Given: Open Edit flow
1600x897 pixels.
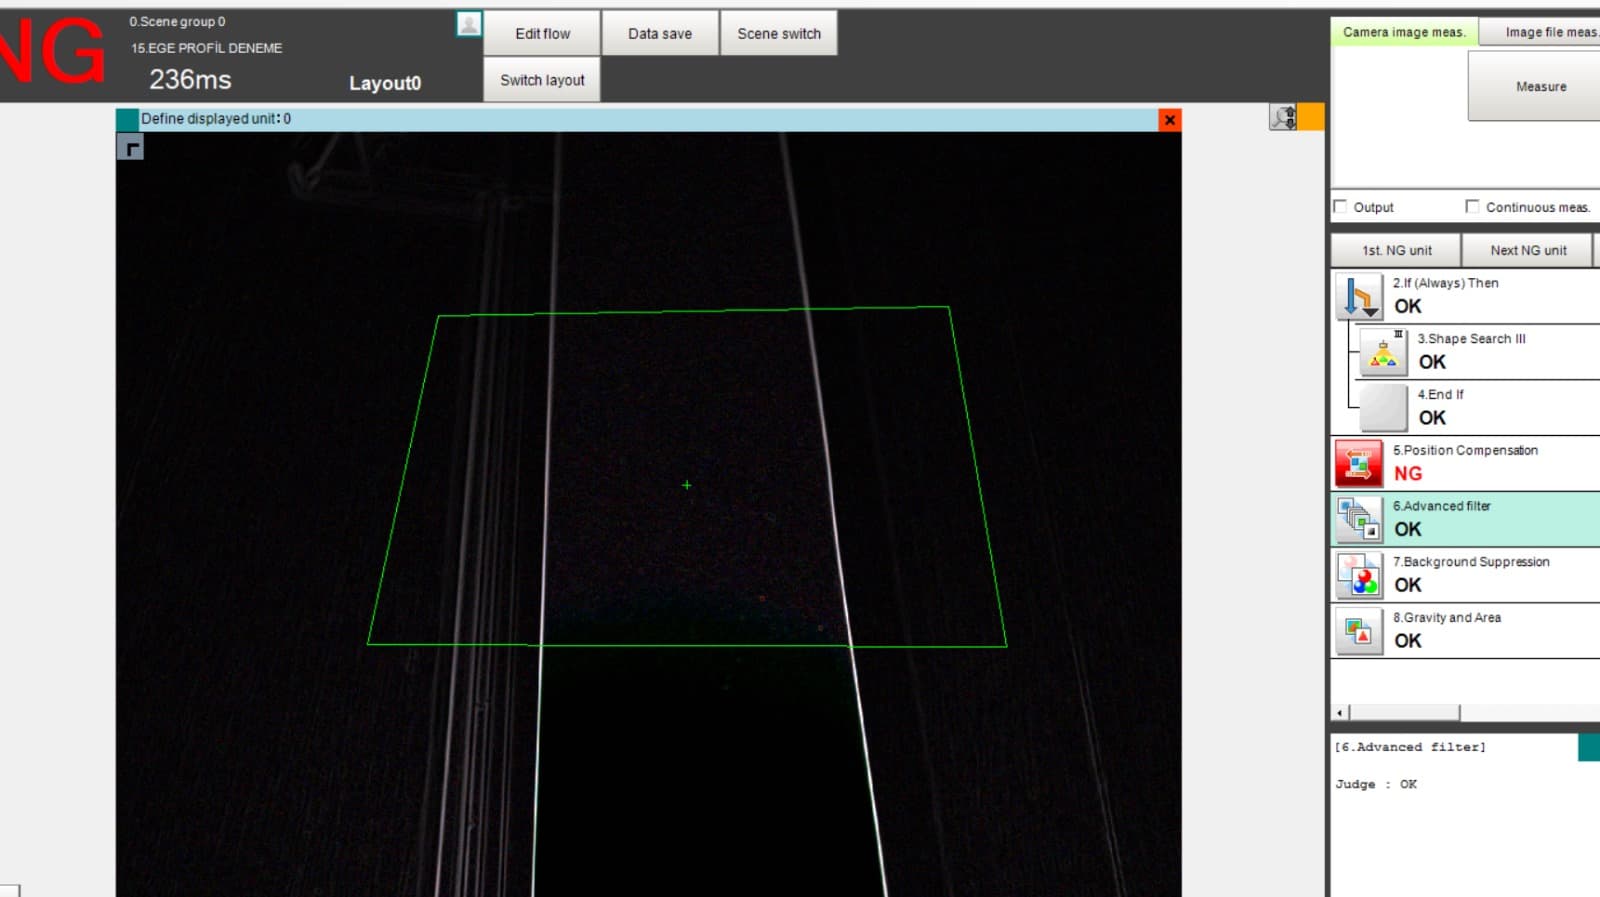Looking at the screenshot, I should click(542, 33).
